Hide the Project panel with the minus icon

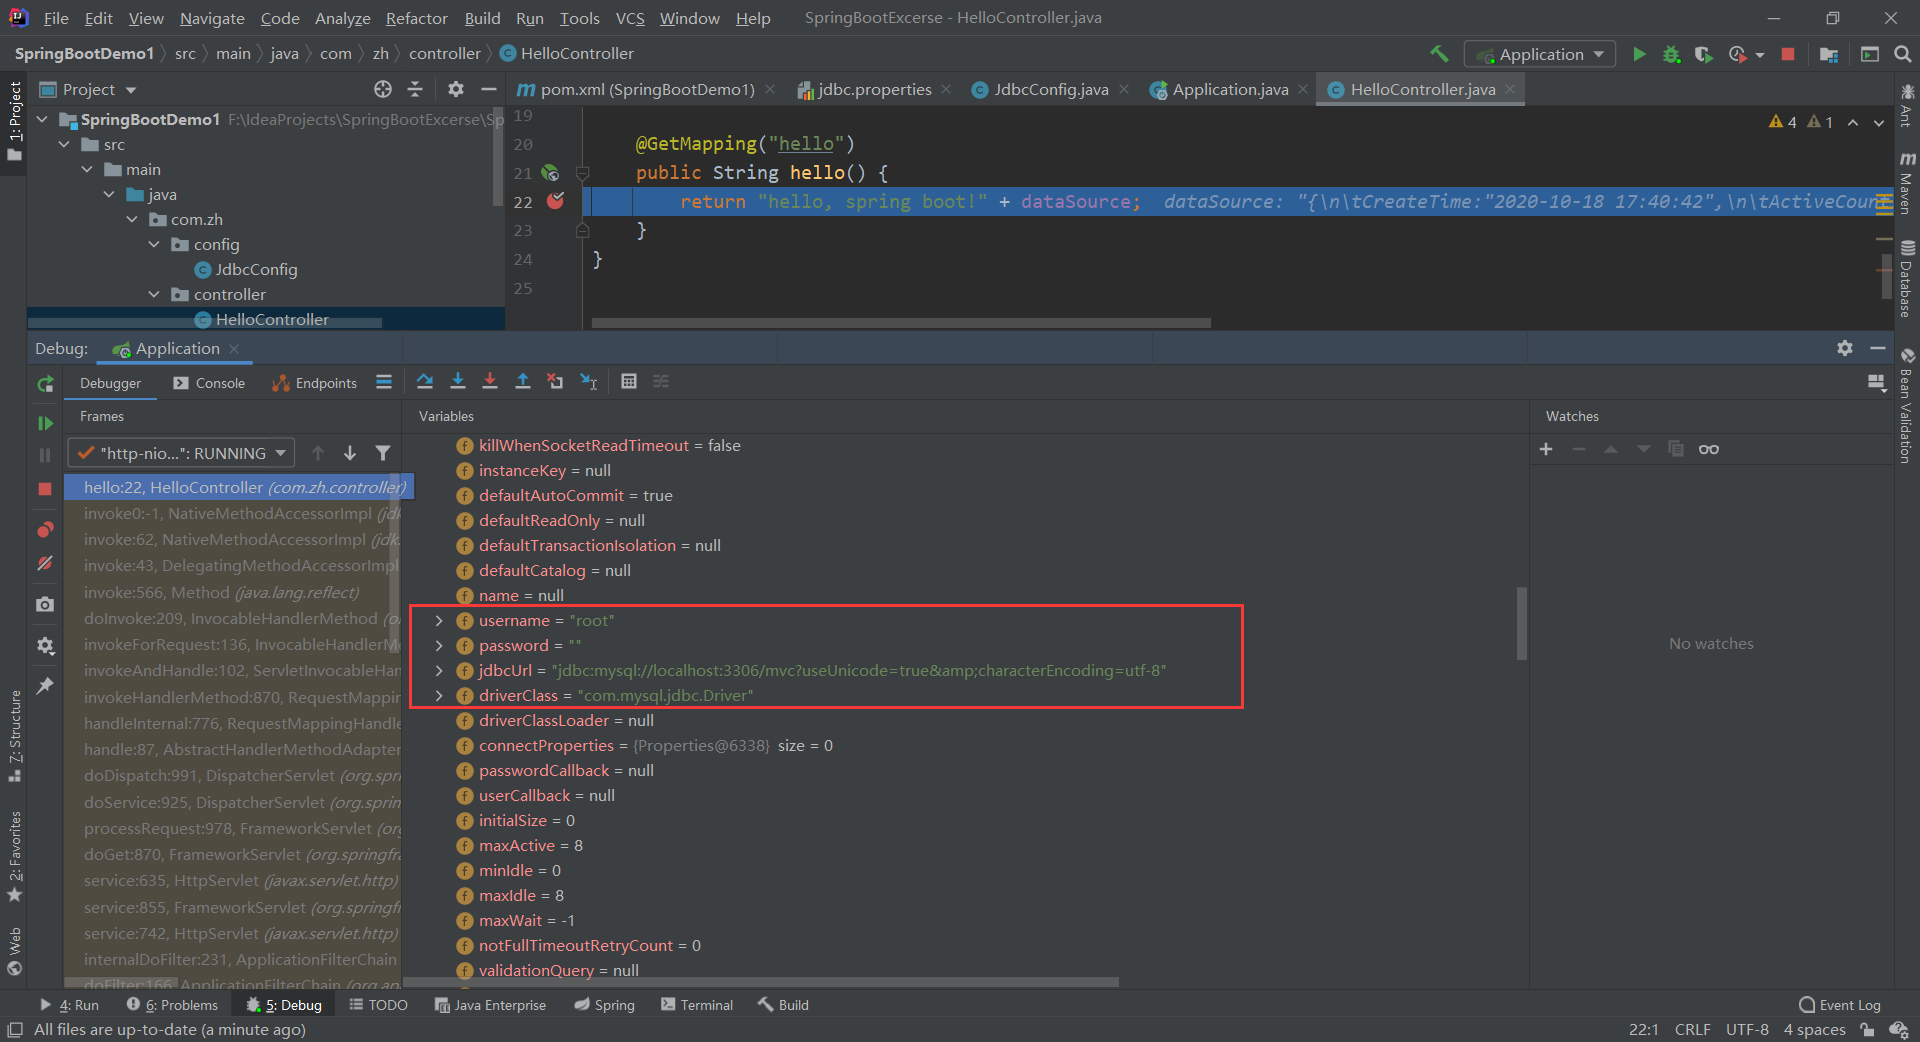[488, 89]
